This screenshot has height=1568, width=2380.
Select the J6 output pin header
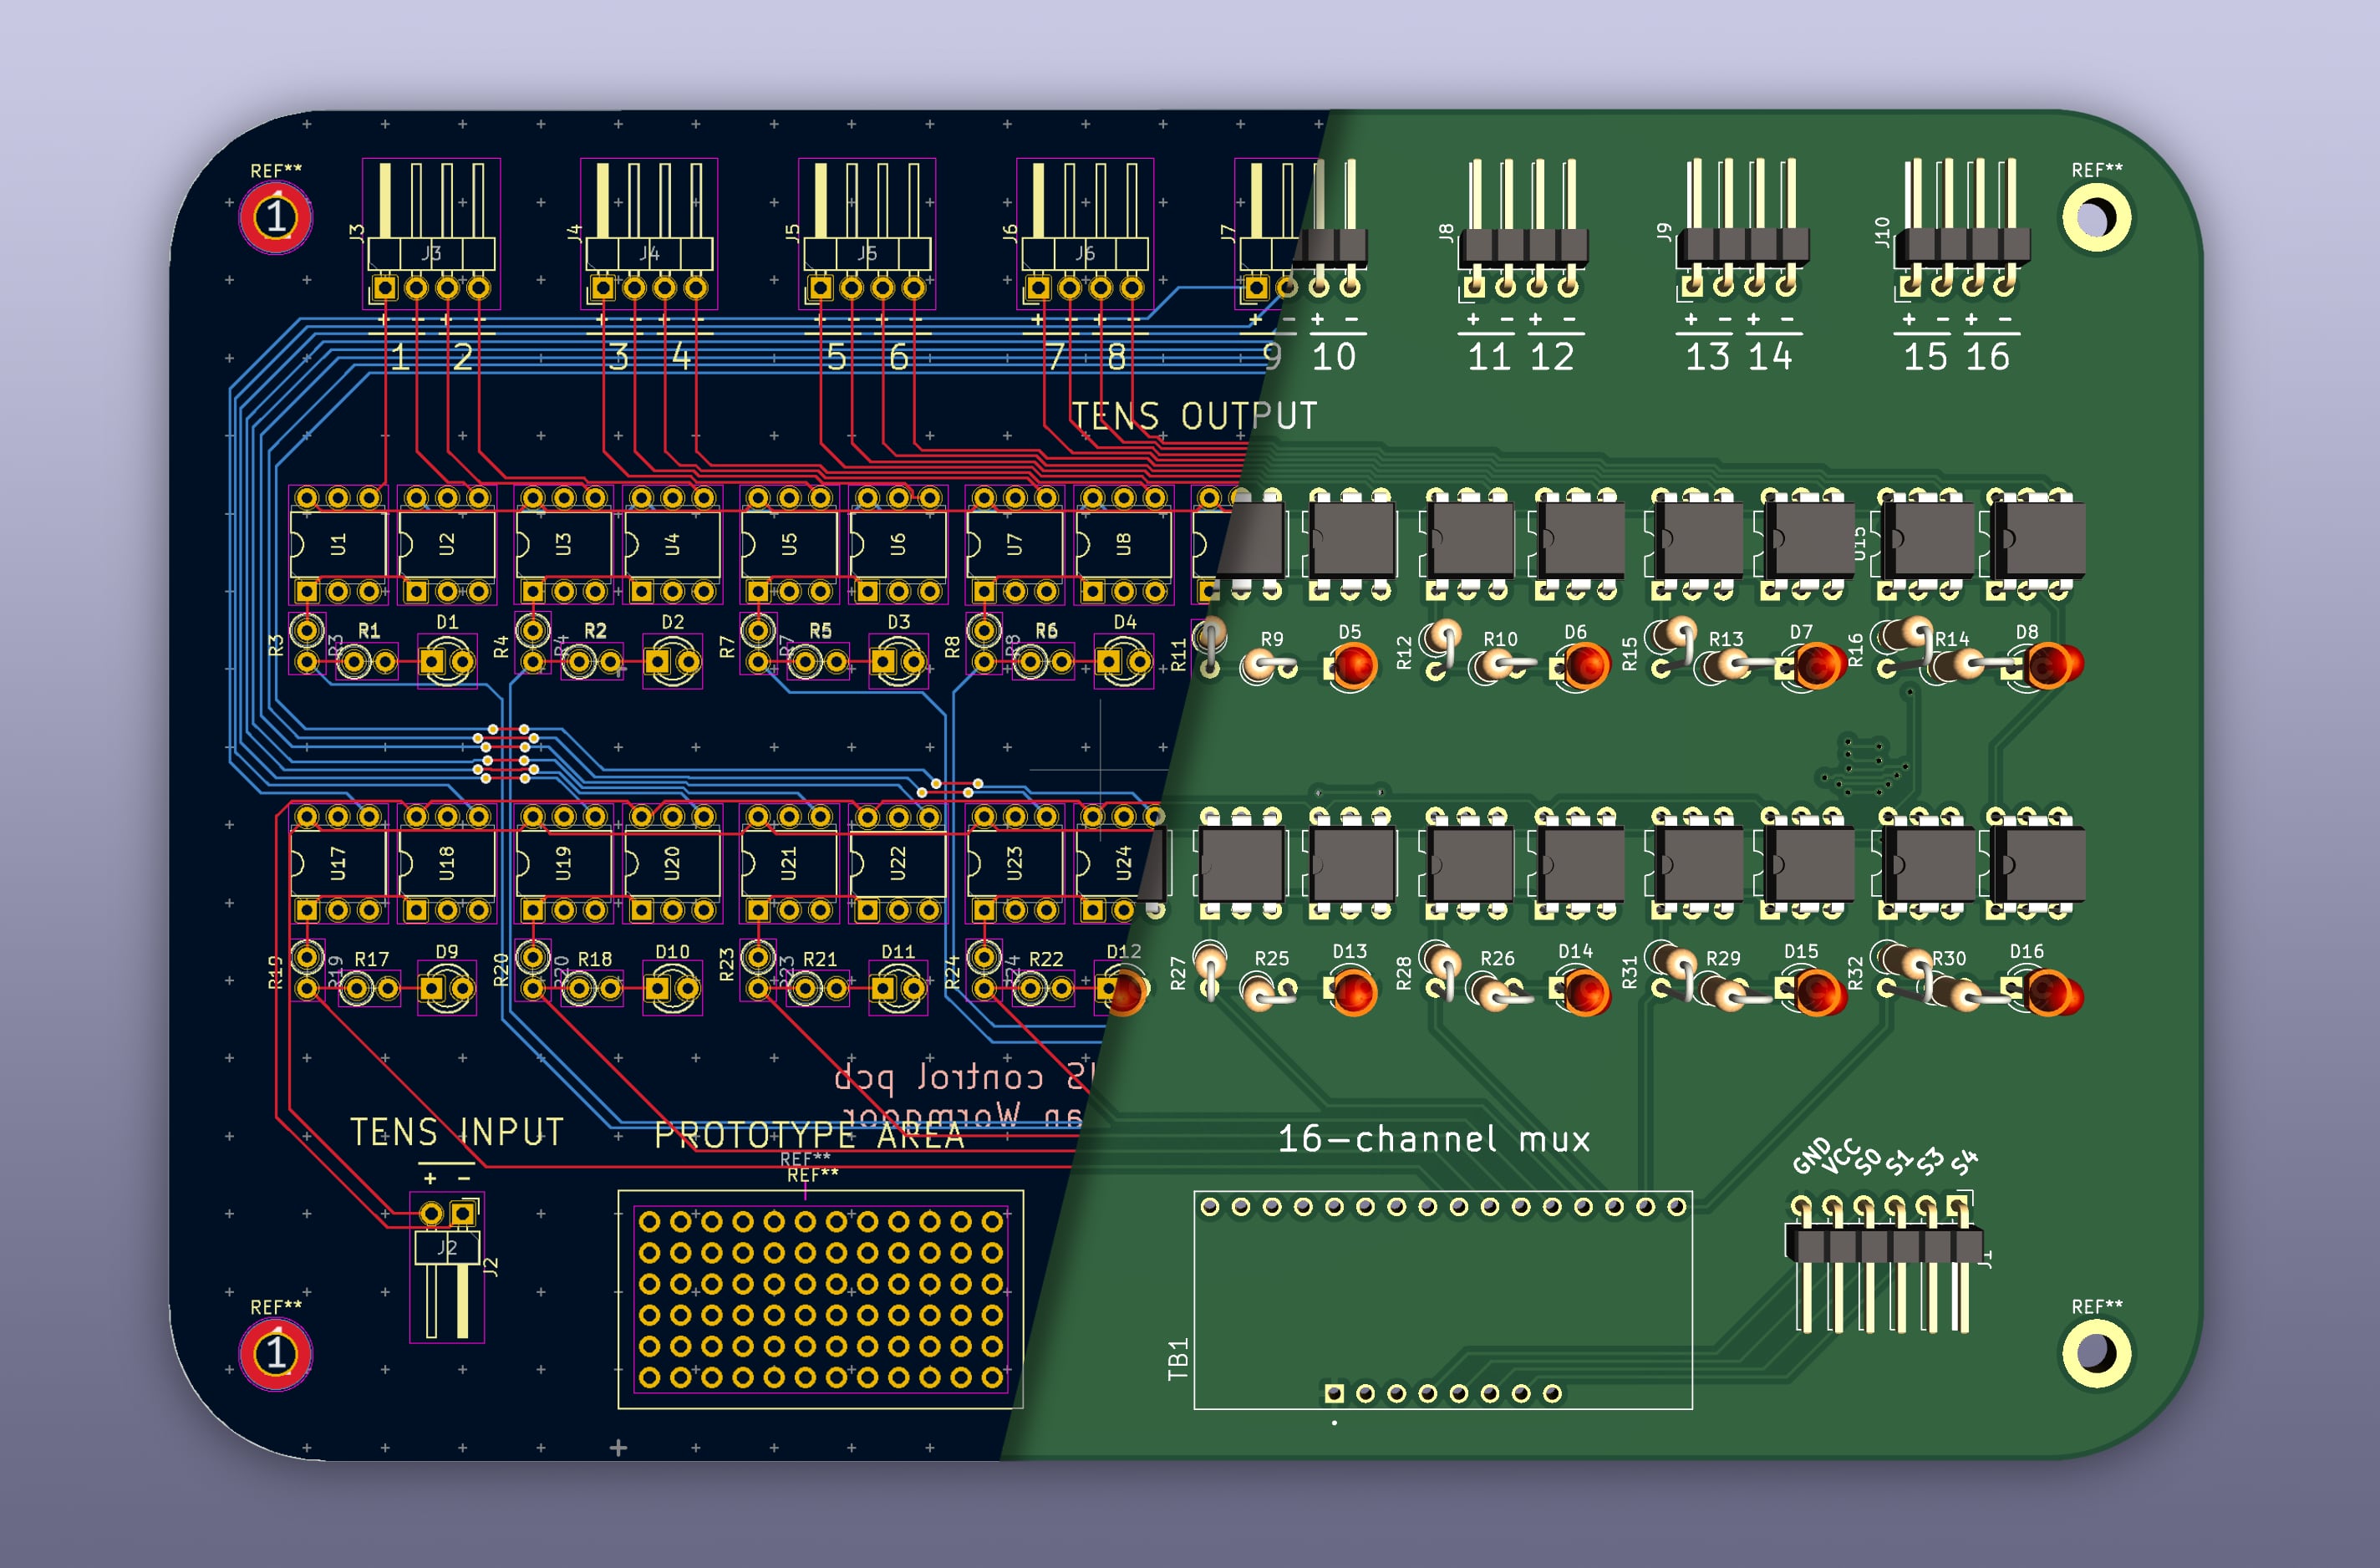(x=1085, y=233)
